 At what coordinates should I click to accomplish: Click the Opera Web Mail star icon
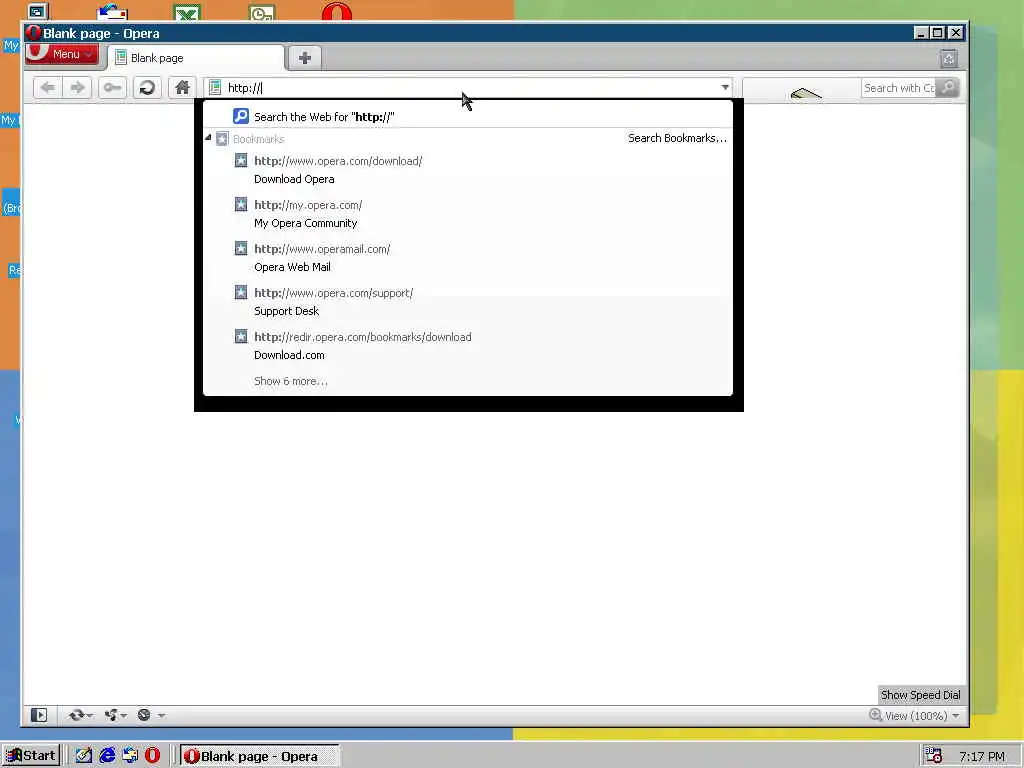[x=241, y=249]
